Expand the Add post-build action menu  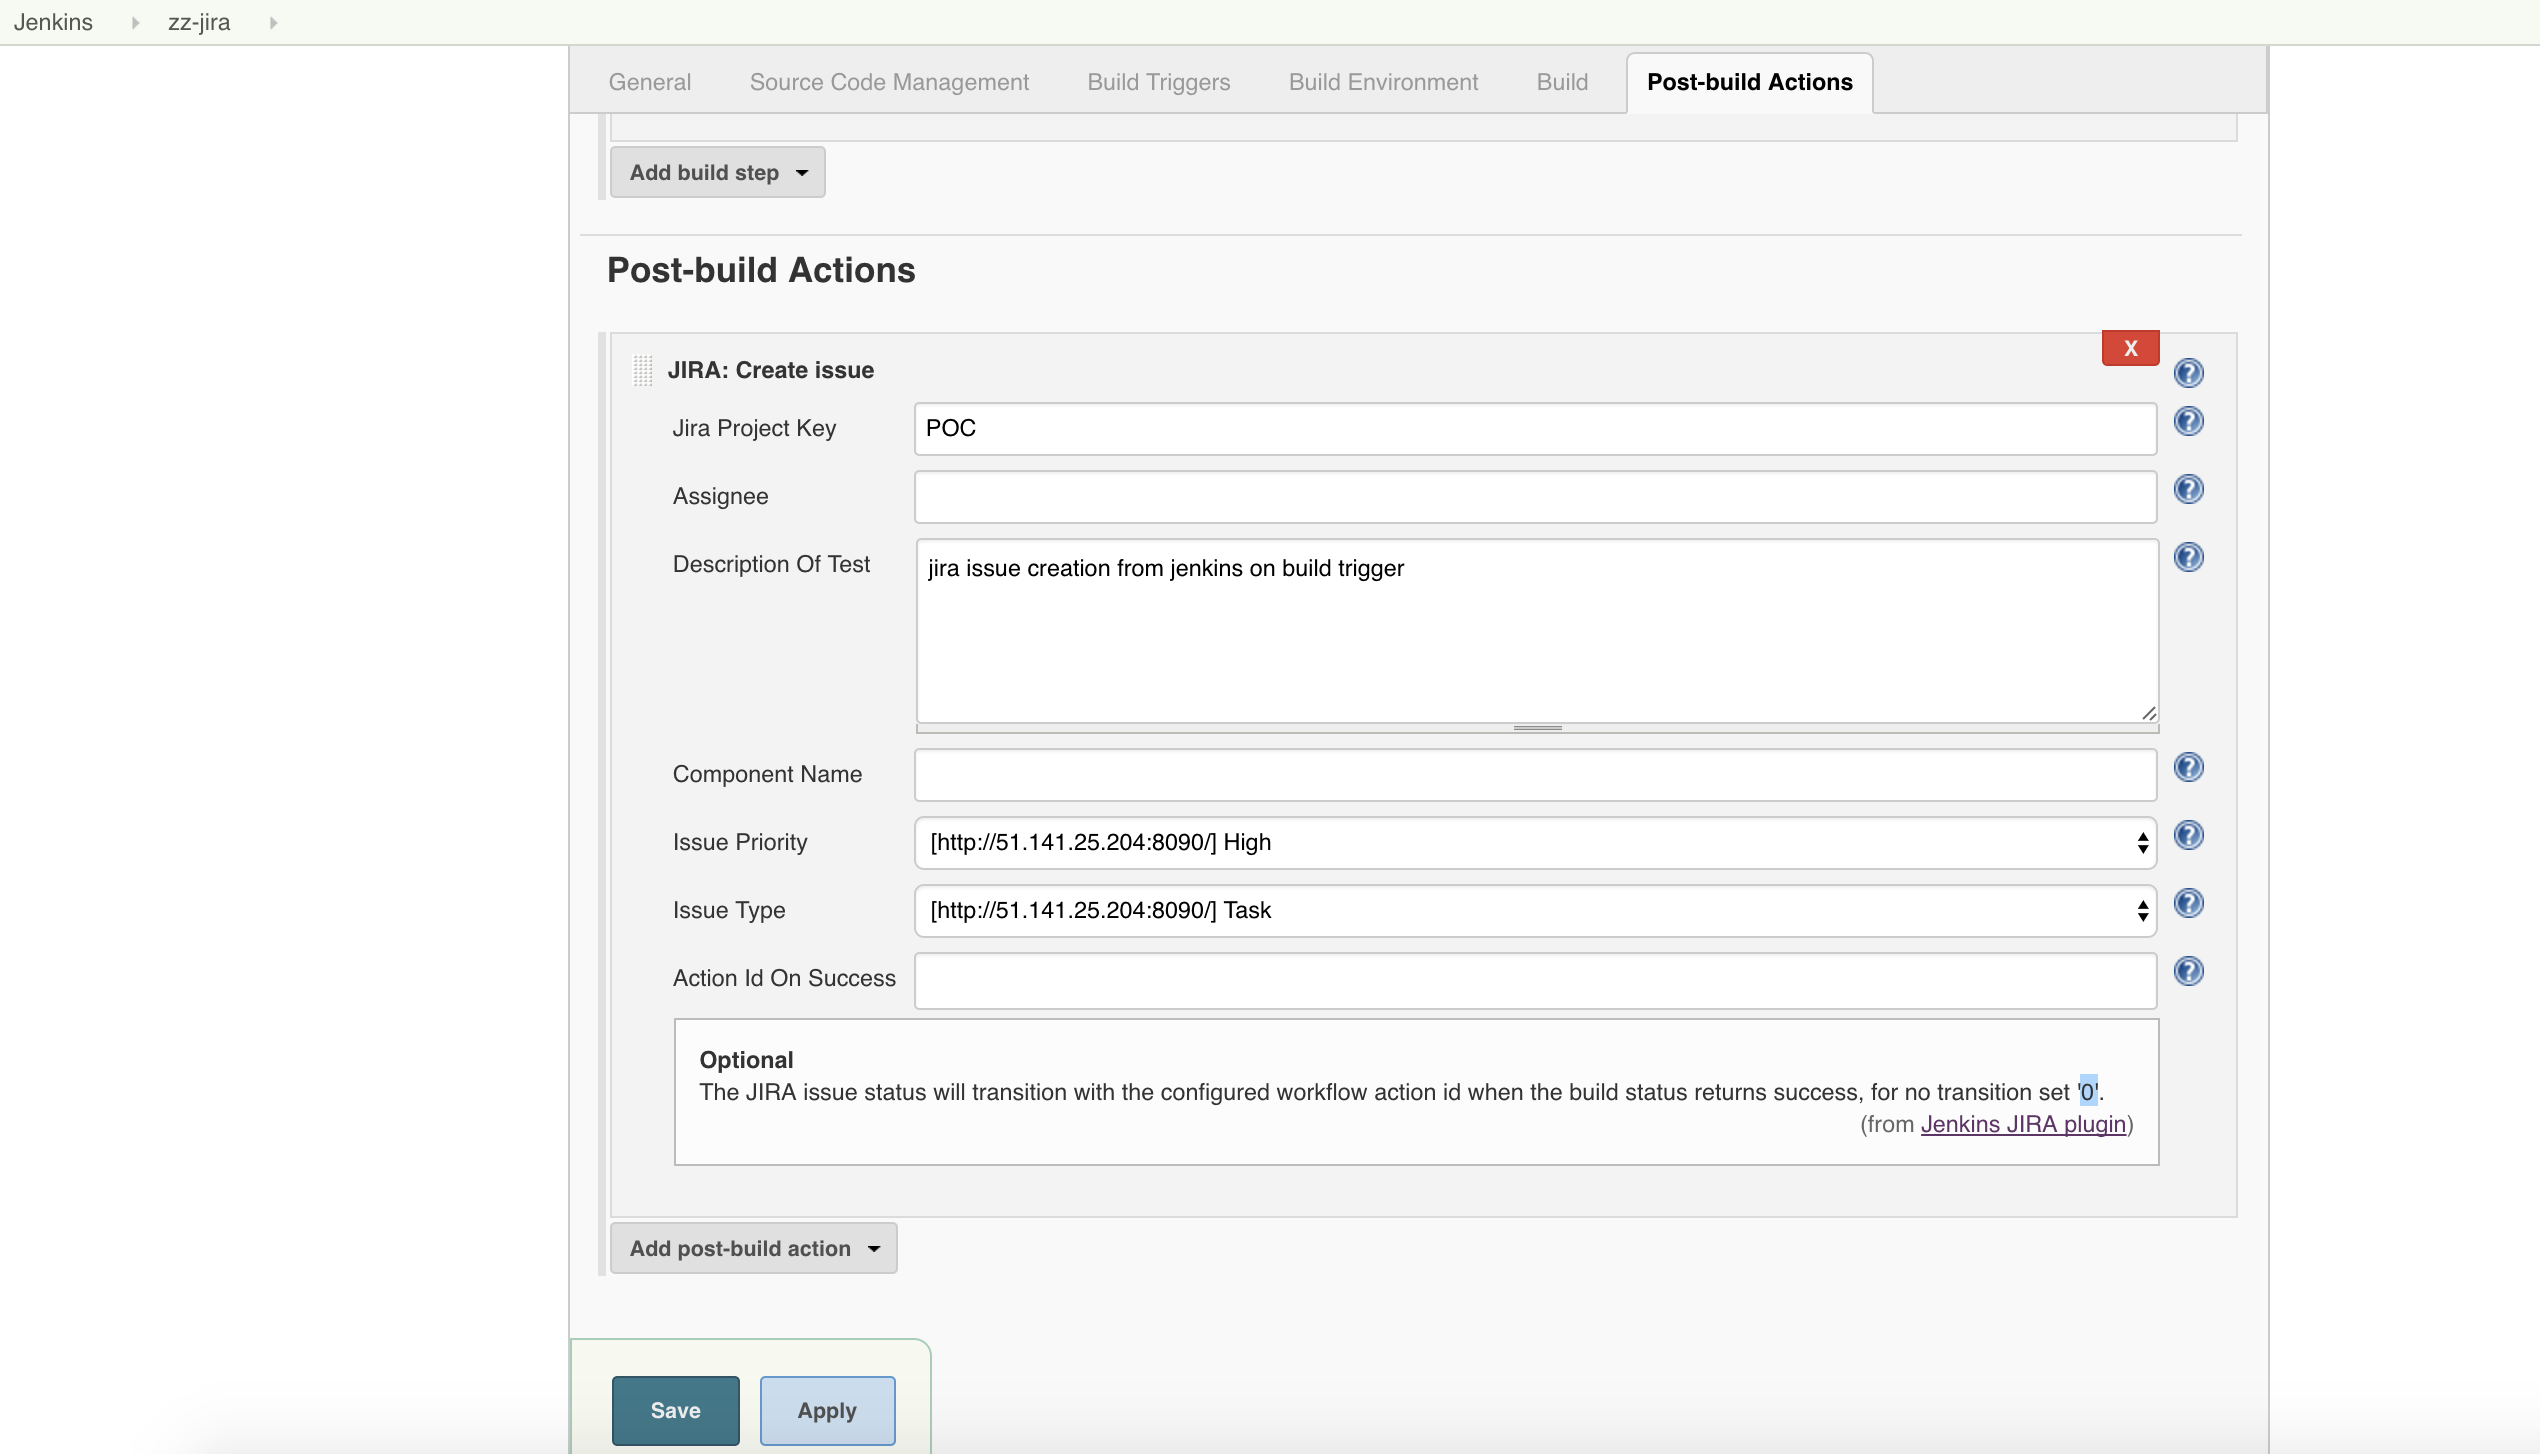click(x=754, y=1248)
